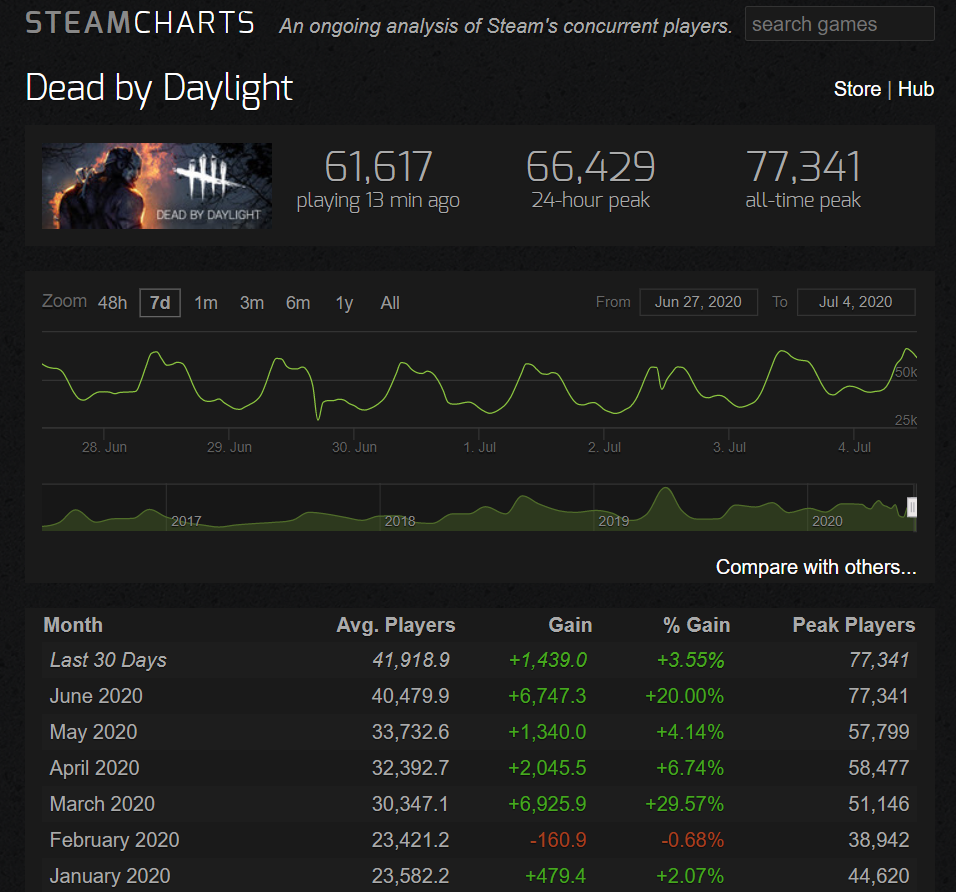Click the STEAMCHARTS logo
Image resolution: width=956 pixels, height=892 pixels.
(x=140, y=23)
